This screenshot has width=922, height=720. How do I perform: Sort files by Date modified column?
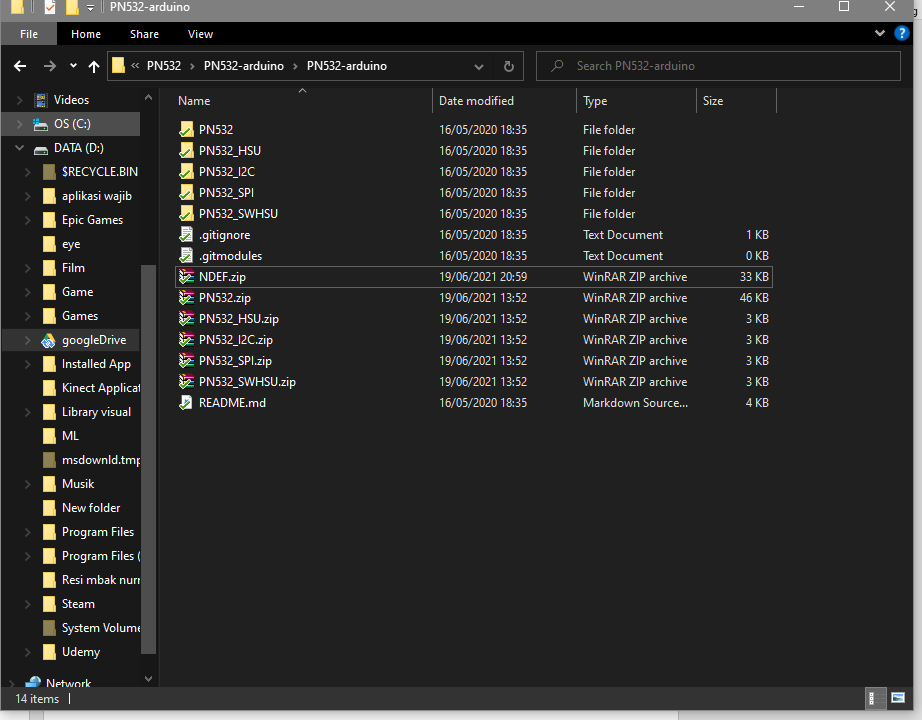(476, 101)
